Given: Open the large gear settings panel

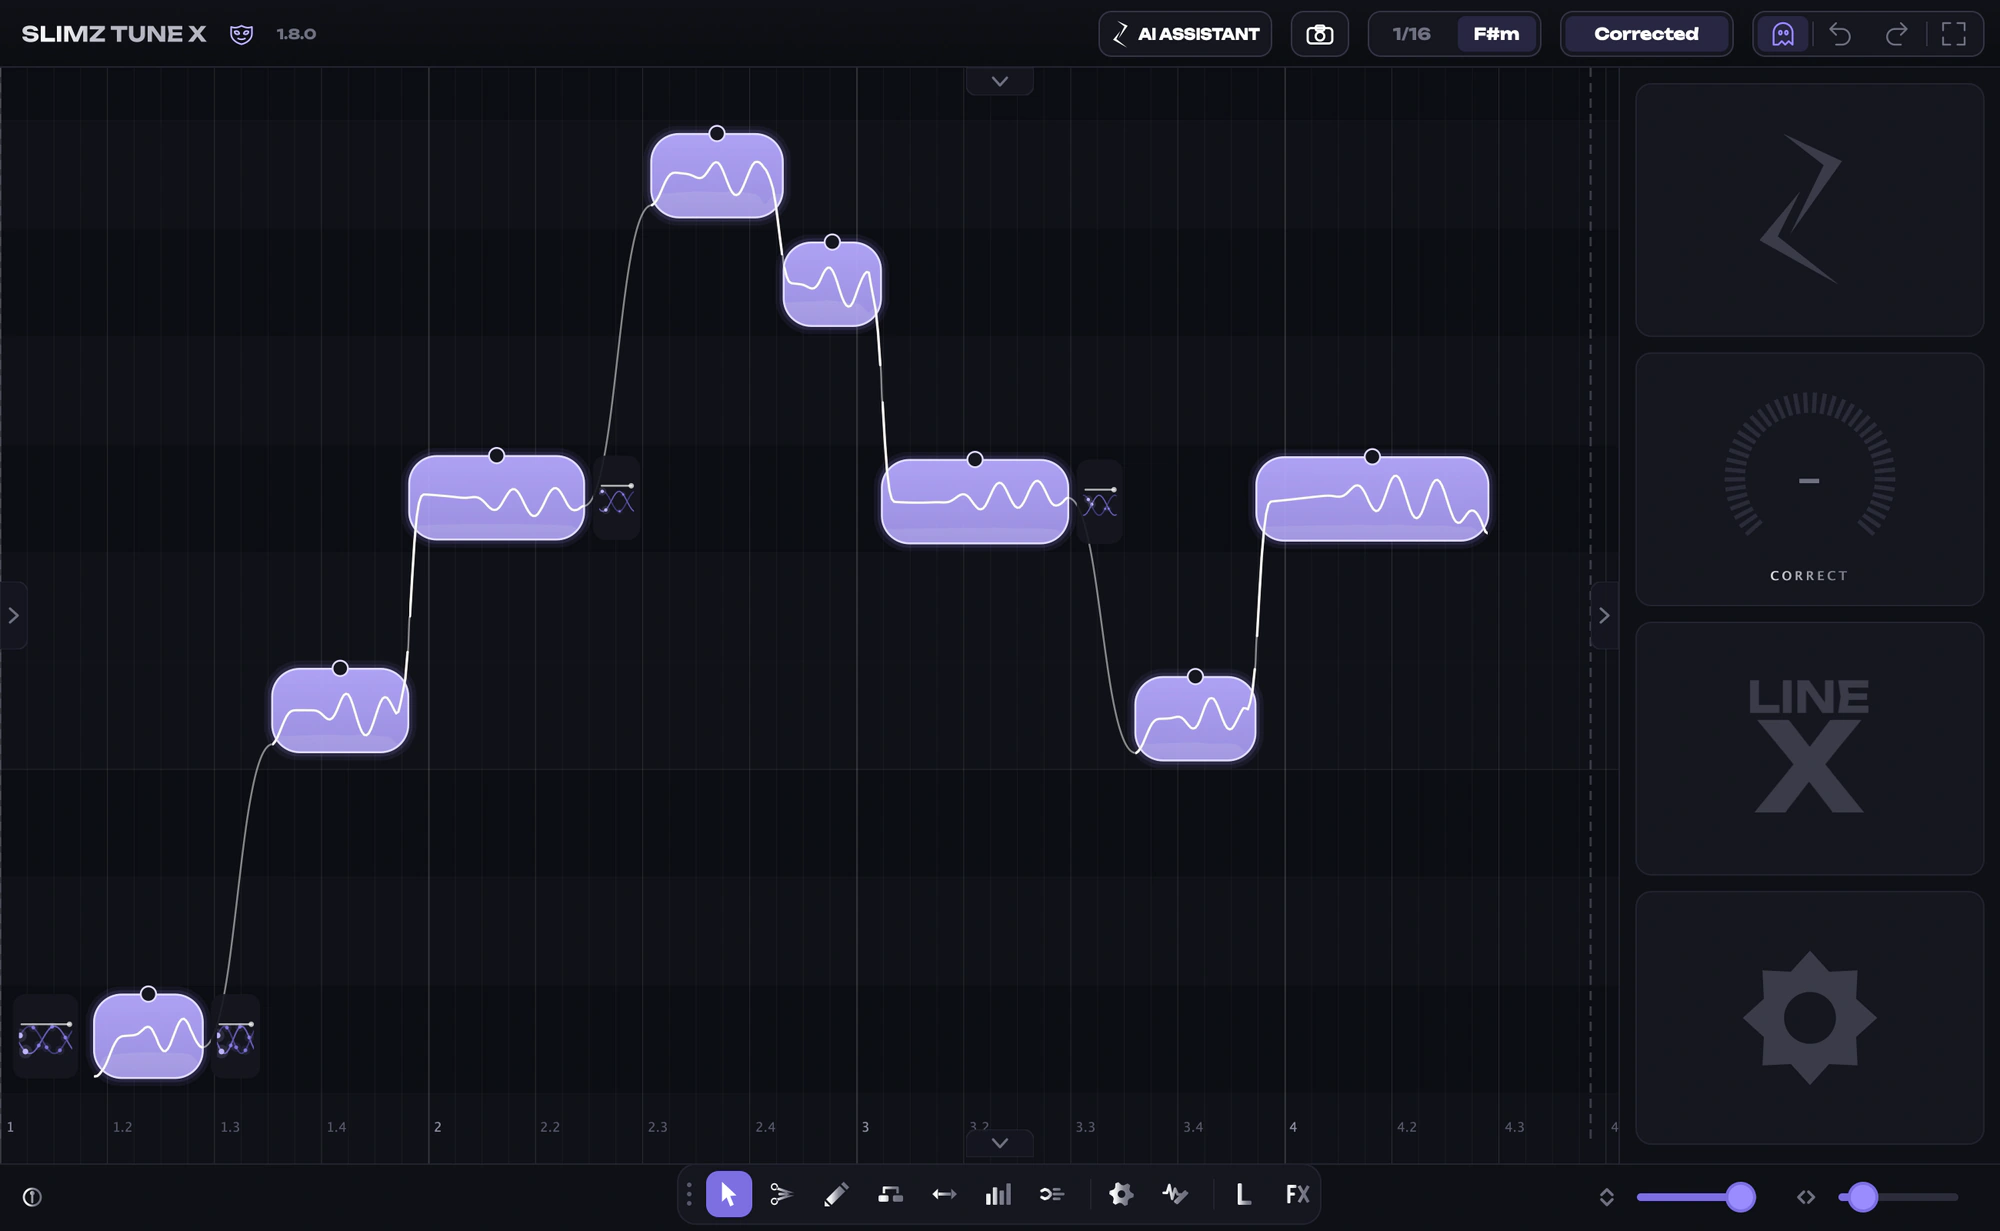Looking at the screenshot, I should coord(1809,1018).
